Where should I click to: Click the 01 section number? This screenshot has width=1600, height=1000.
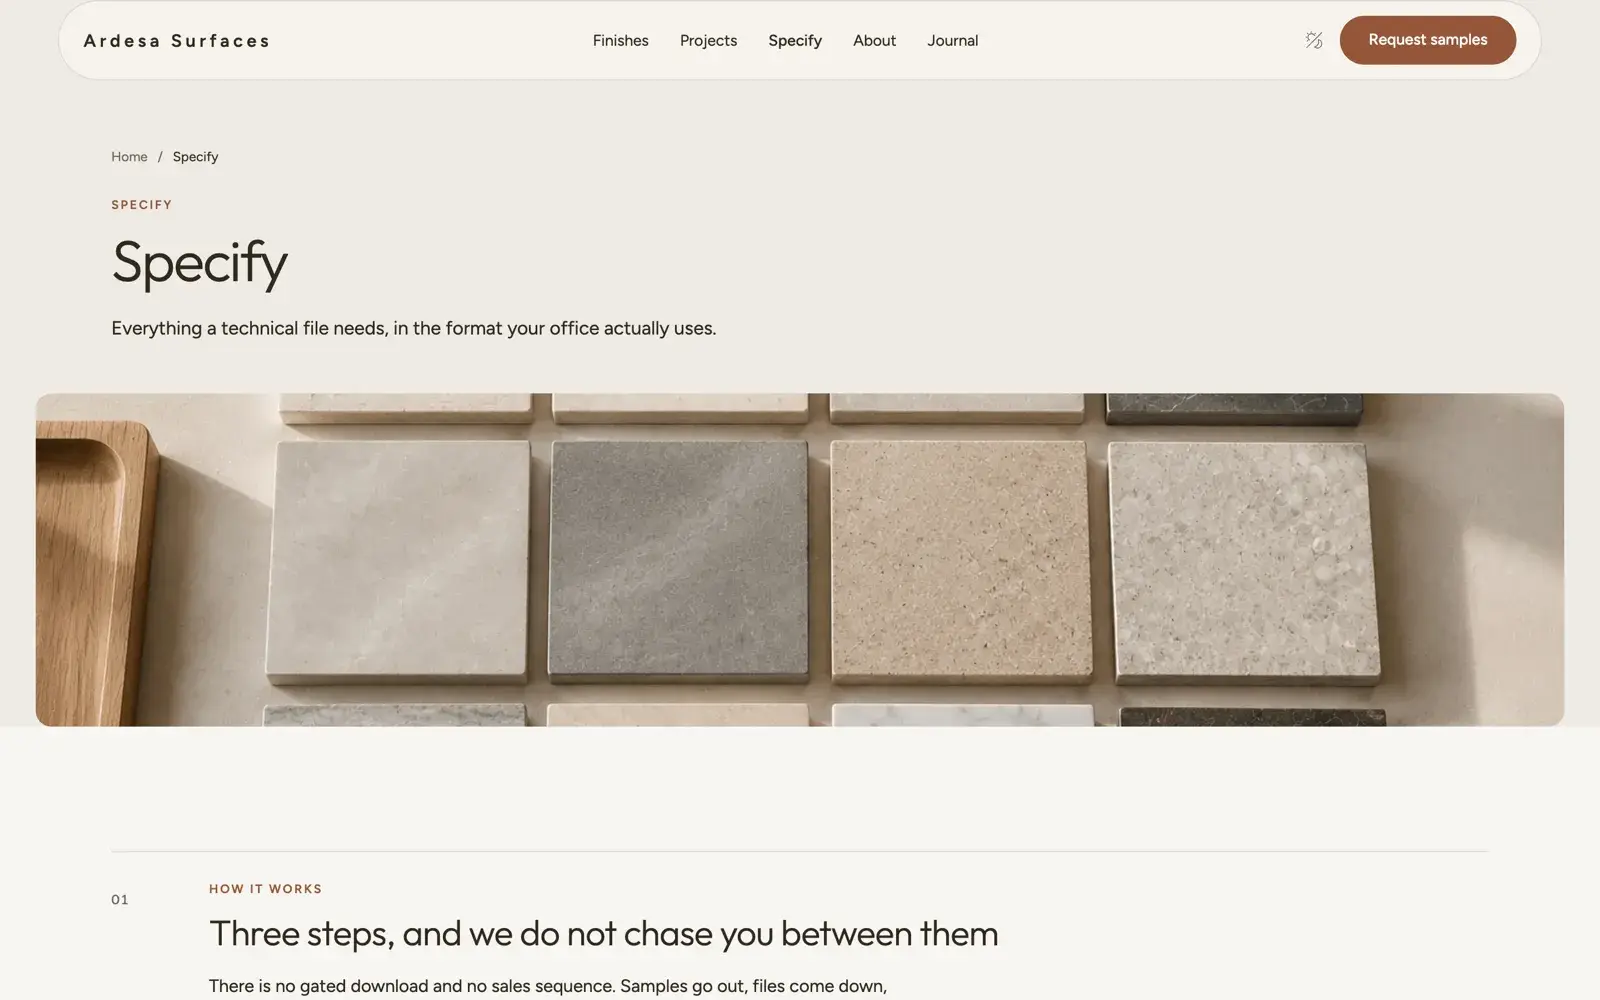tap(120, 900)
